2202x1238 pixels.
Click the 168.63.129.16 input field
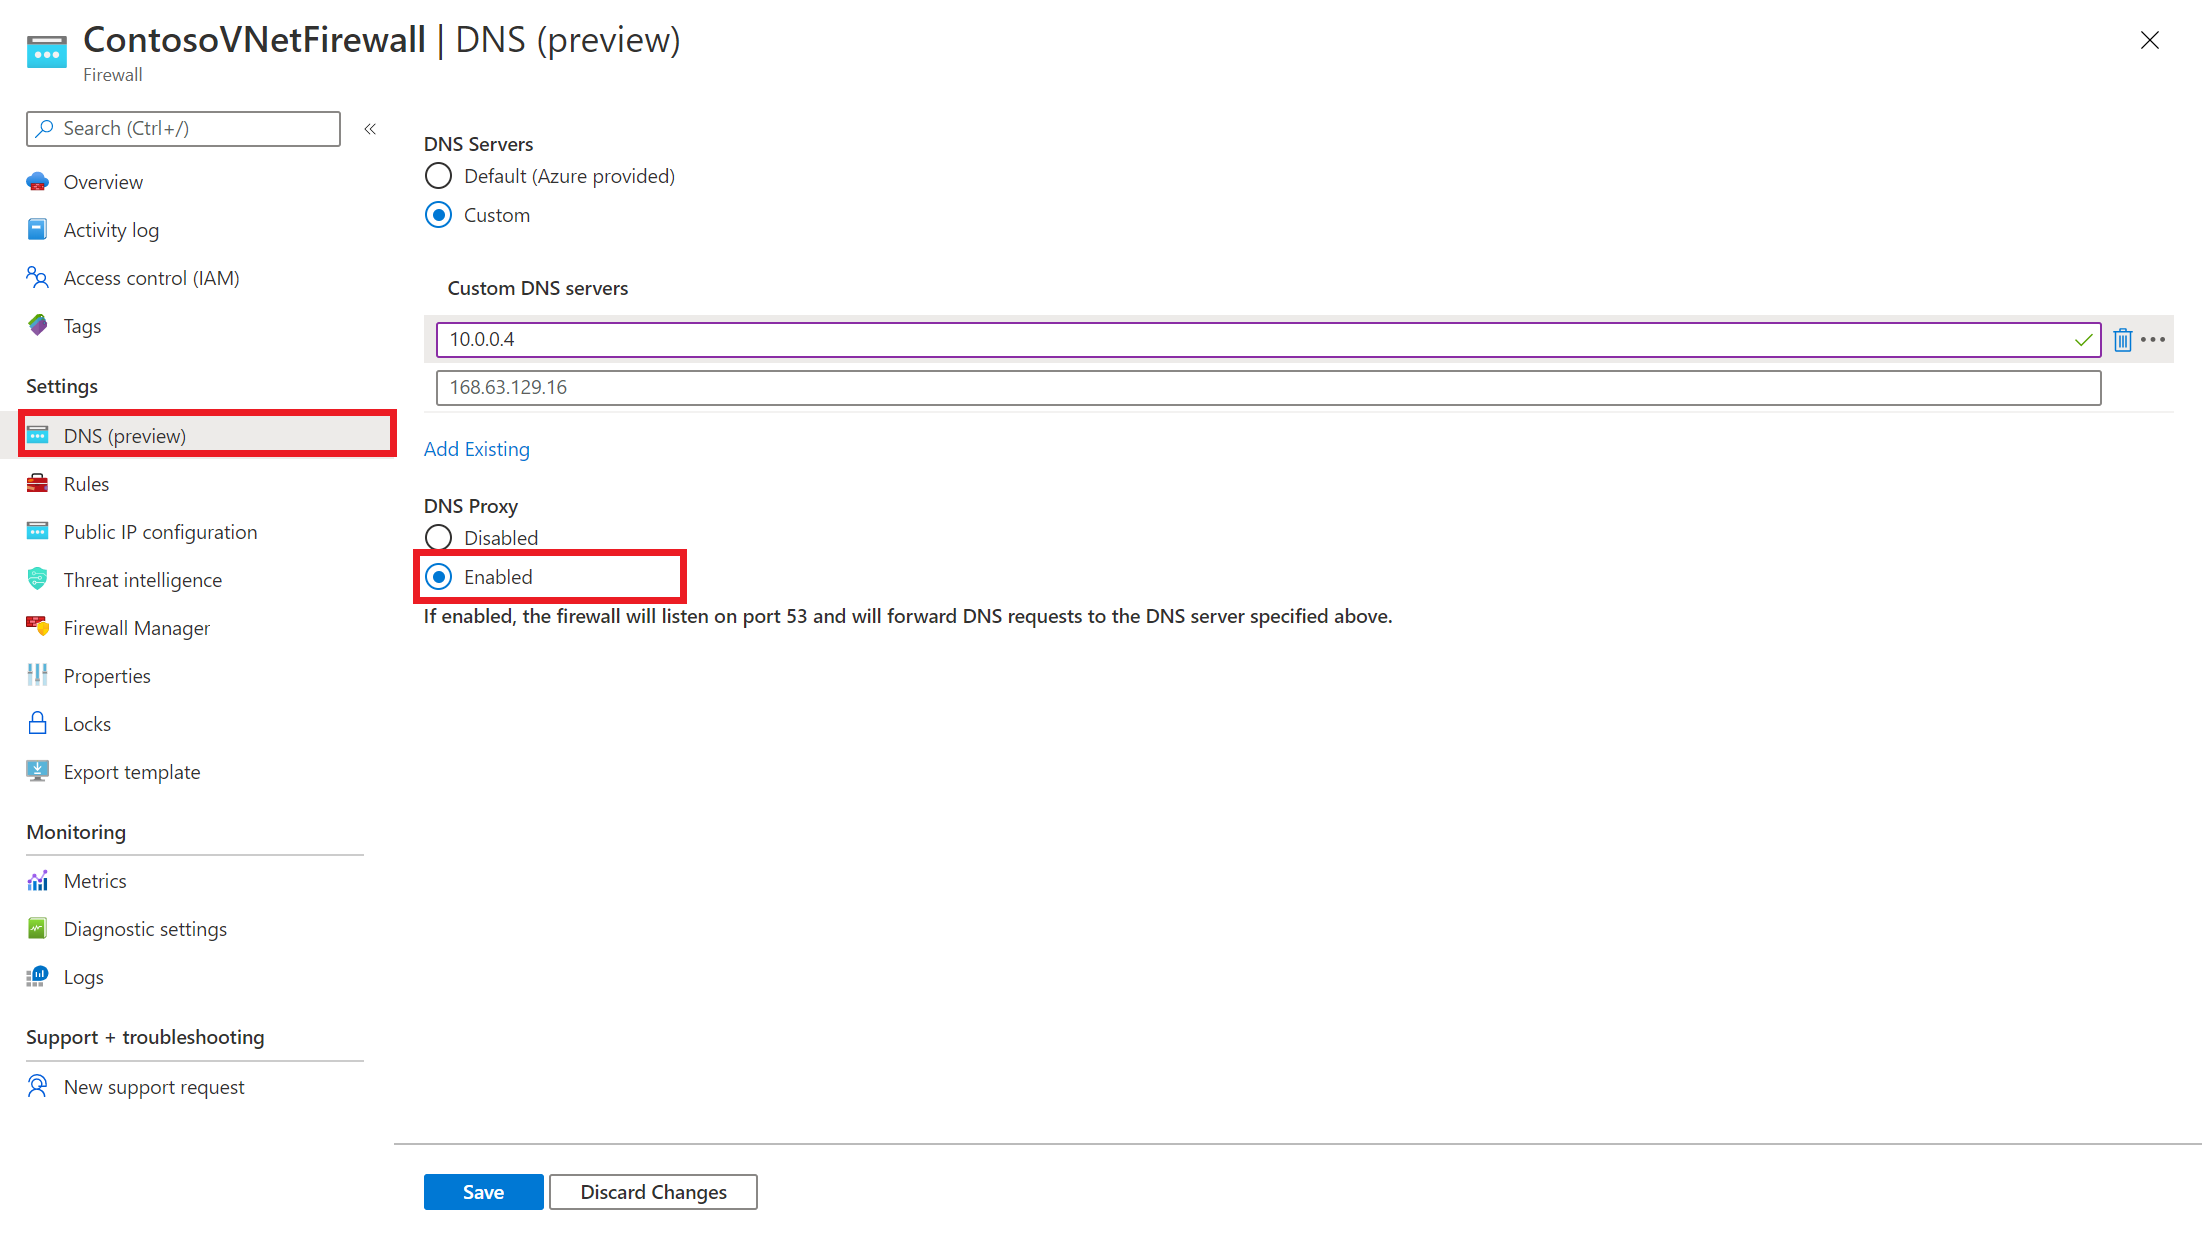(x=1269, y=387)
